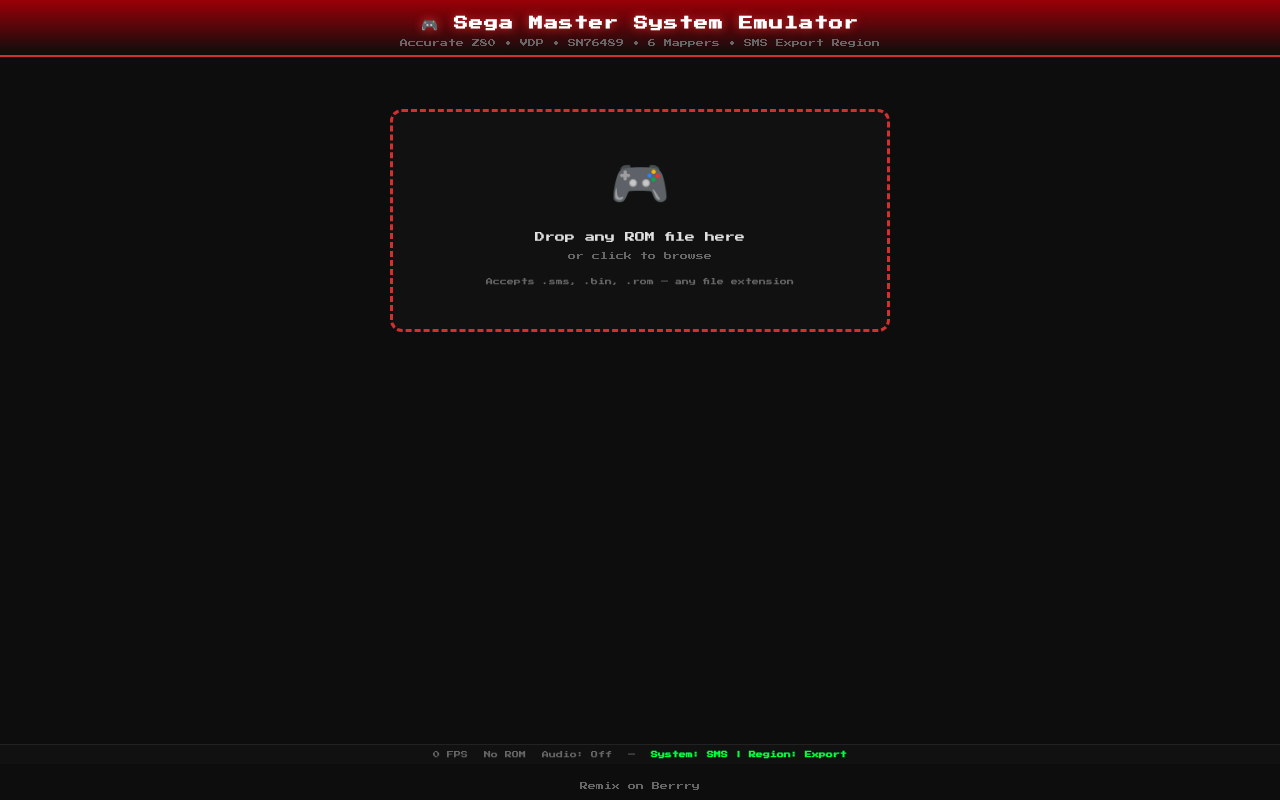
Task: Click the '0 FPS' status indicator
Action: pos(450,754)
